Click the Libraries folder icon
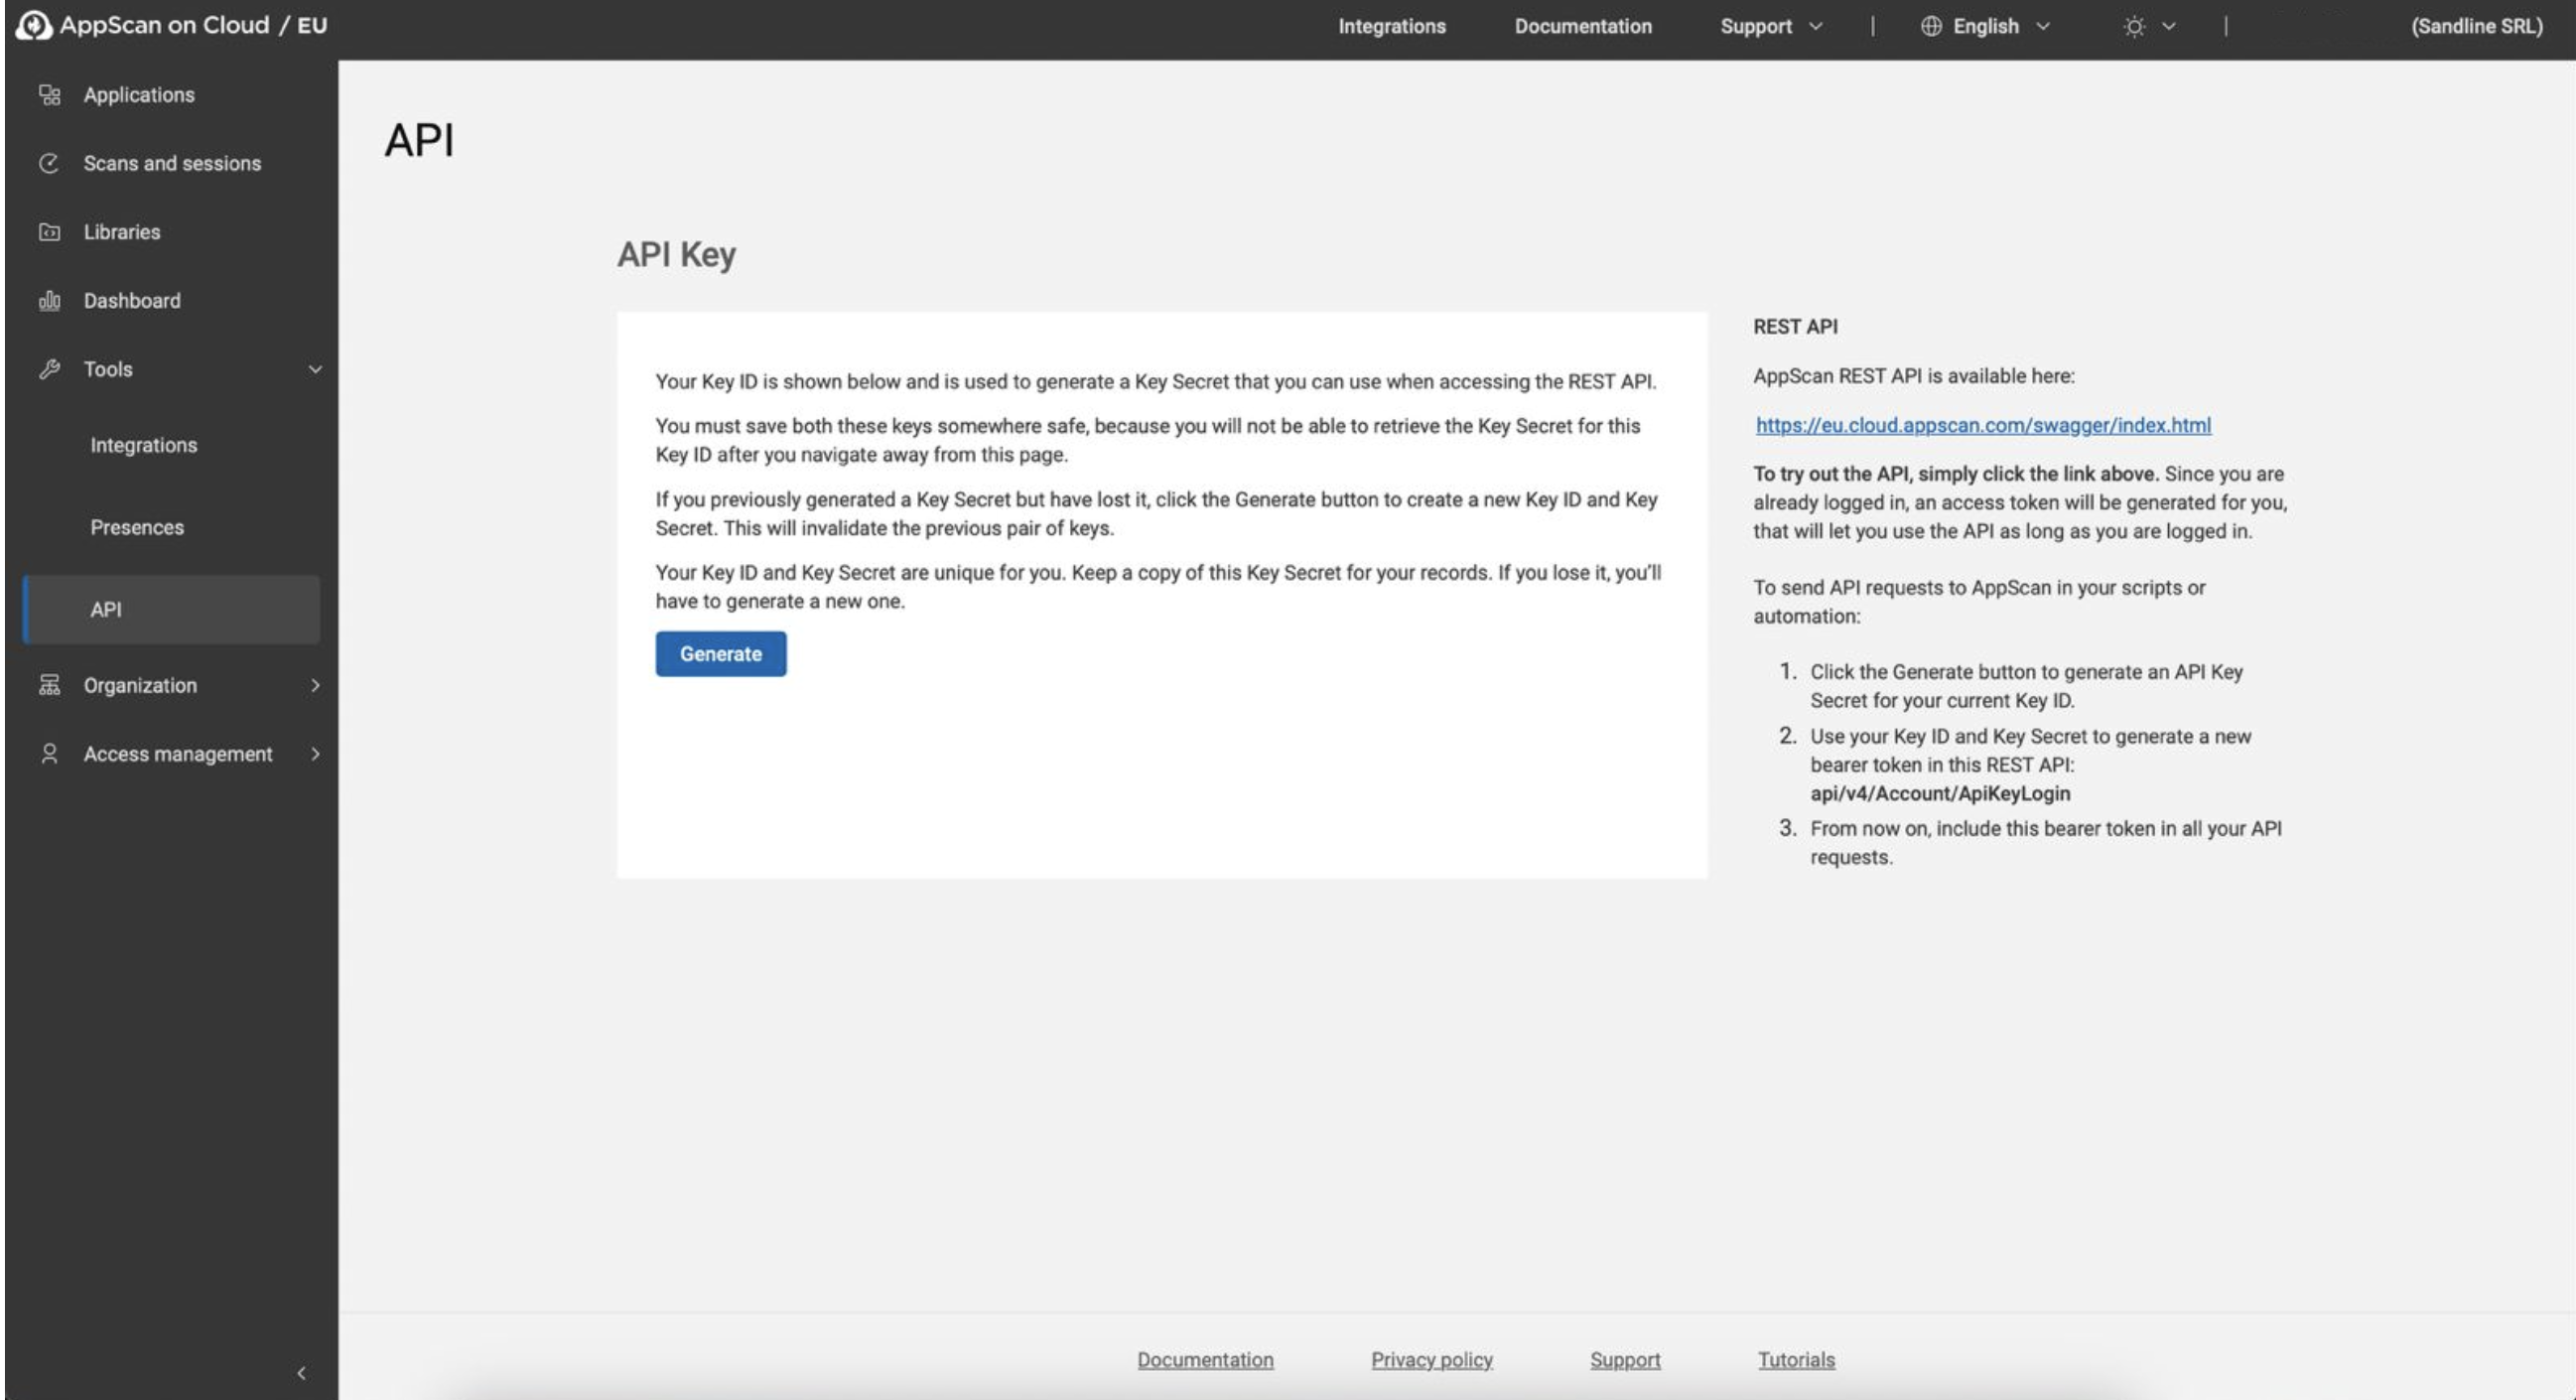This screenshot has width=2576, height=1400. tap(49, 232)
